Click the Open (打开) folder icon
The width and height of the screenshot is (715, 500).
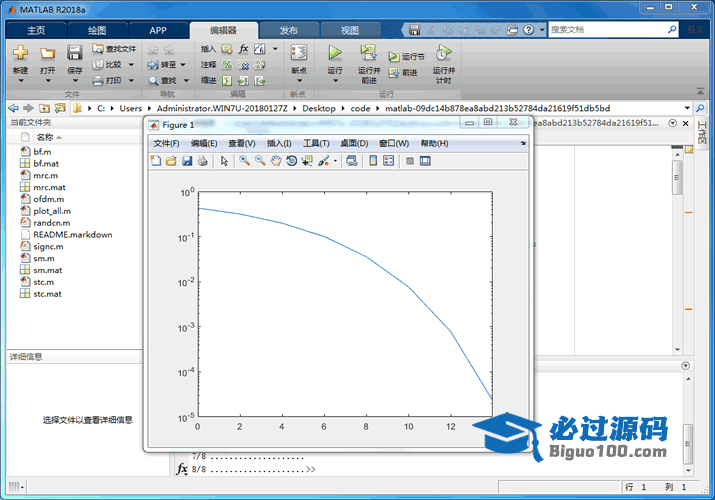[x=47, y=53]
